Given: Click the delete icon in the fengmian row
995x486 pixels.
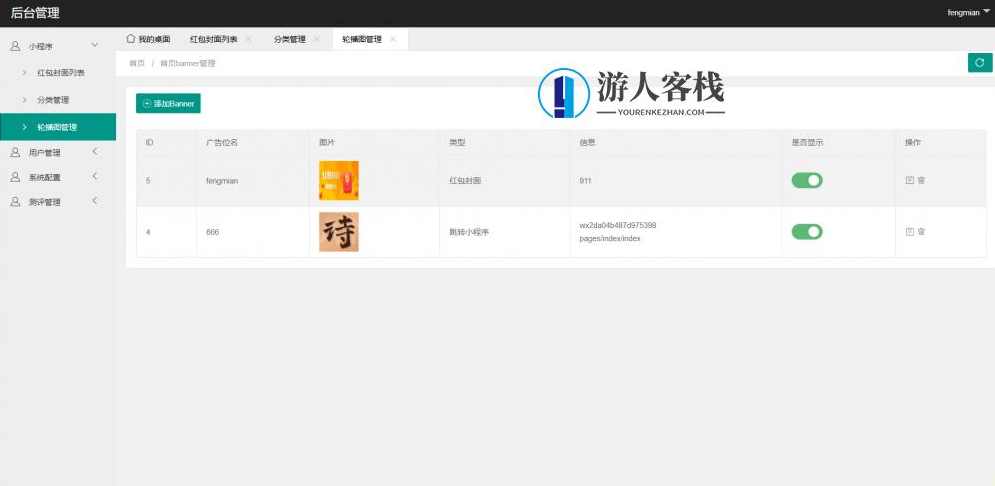Looking at the screenshot, I should click(921, 180).
